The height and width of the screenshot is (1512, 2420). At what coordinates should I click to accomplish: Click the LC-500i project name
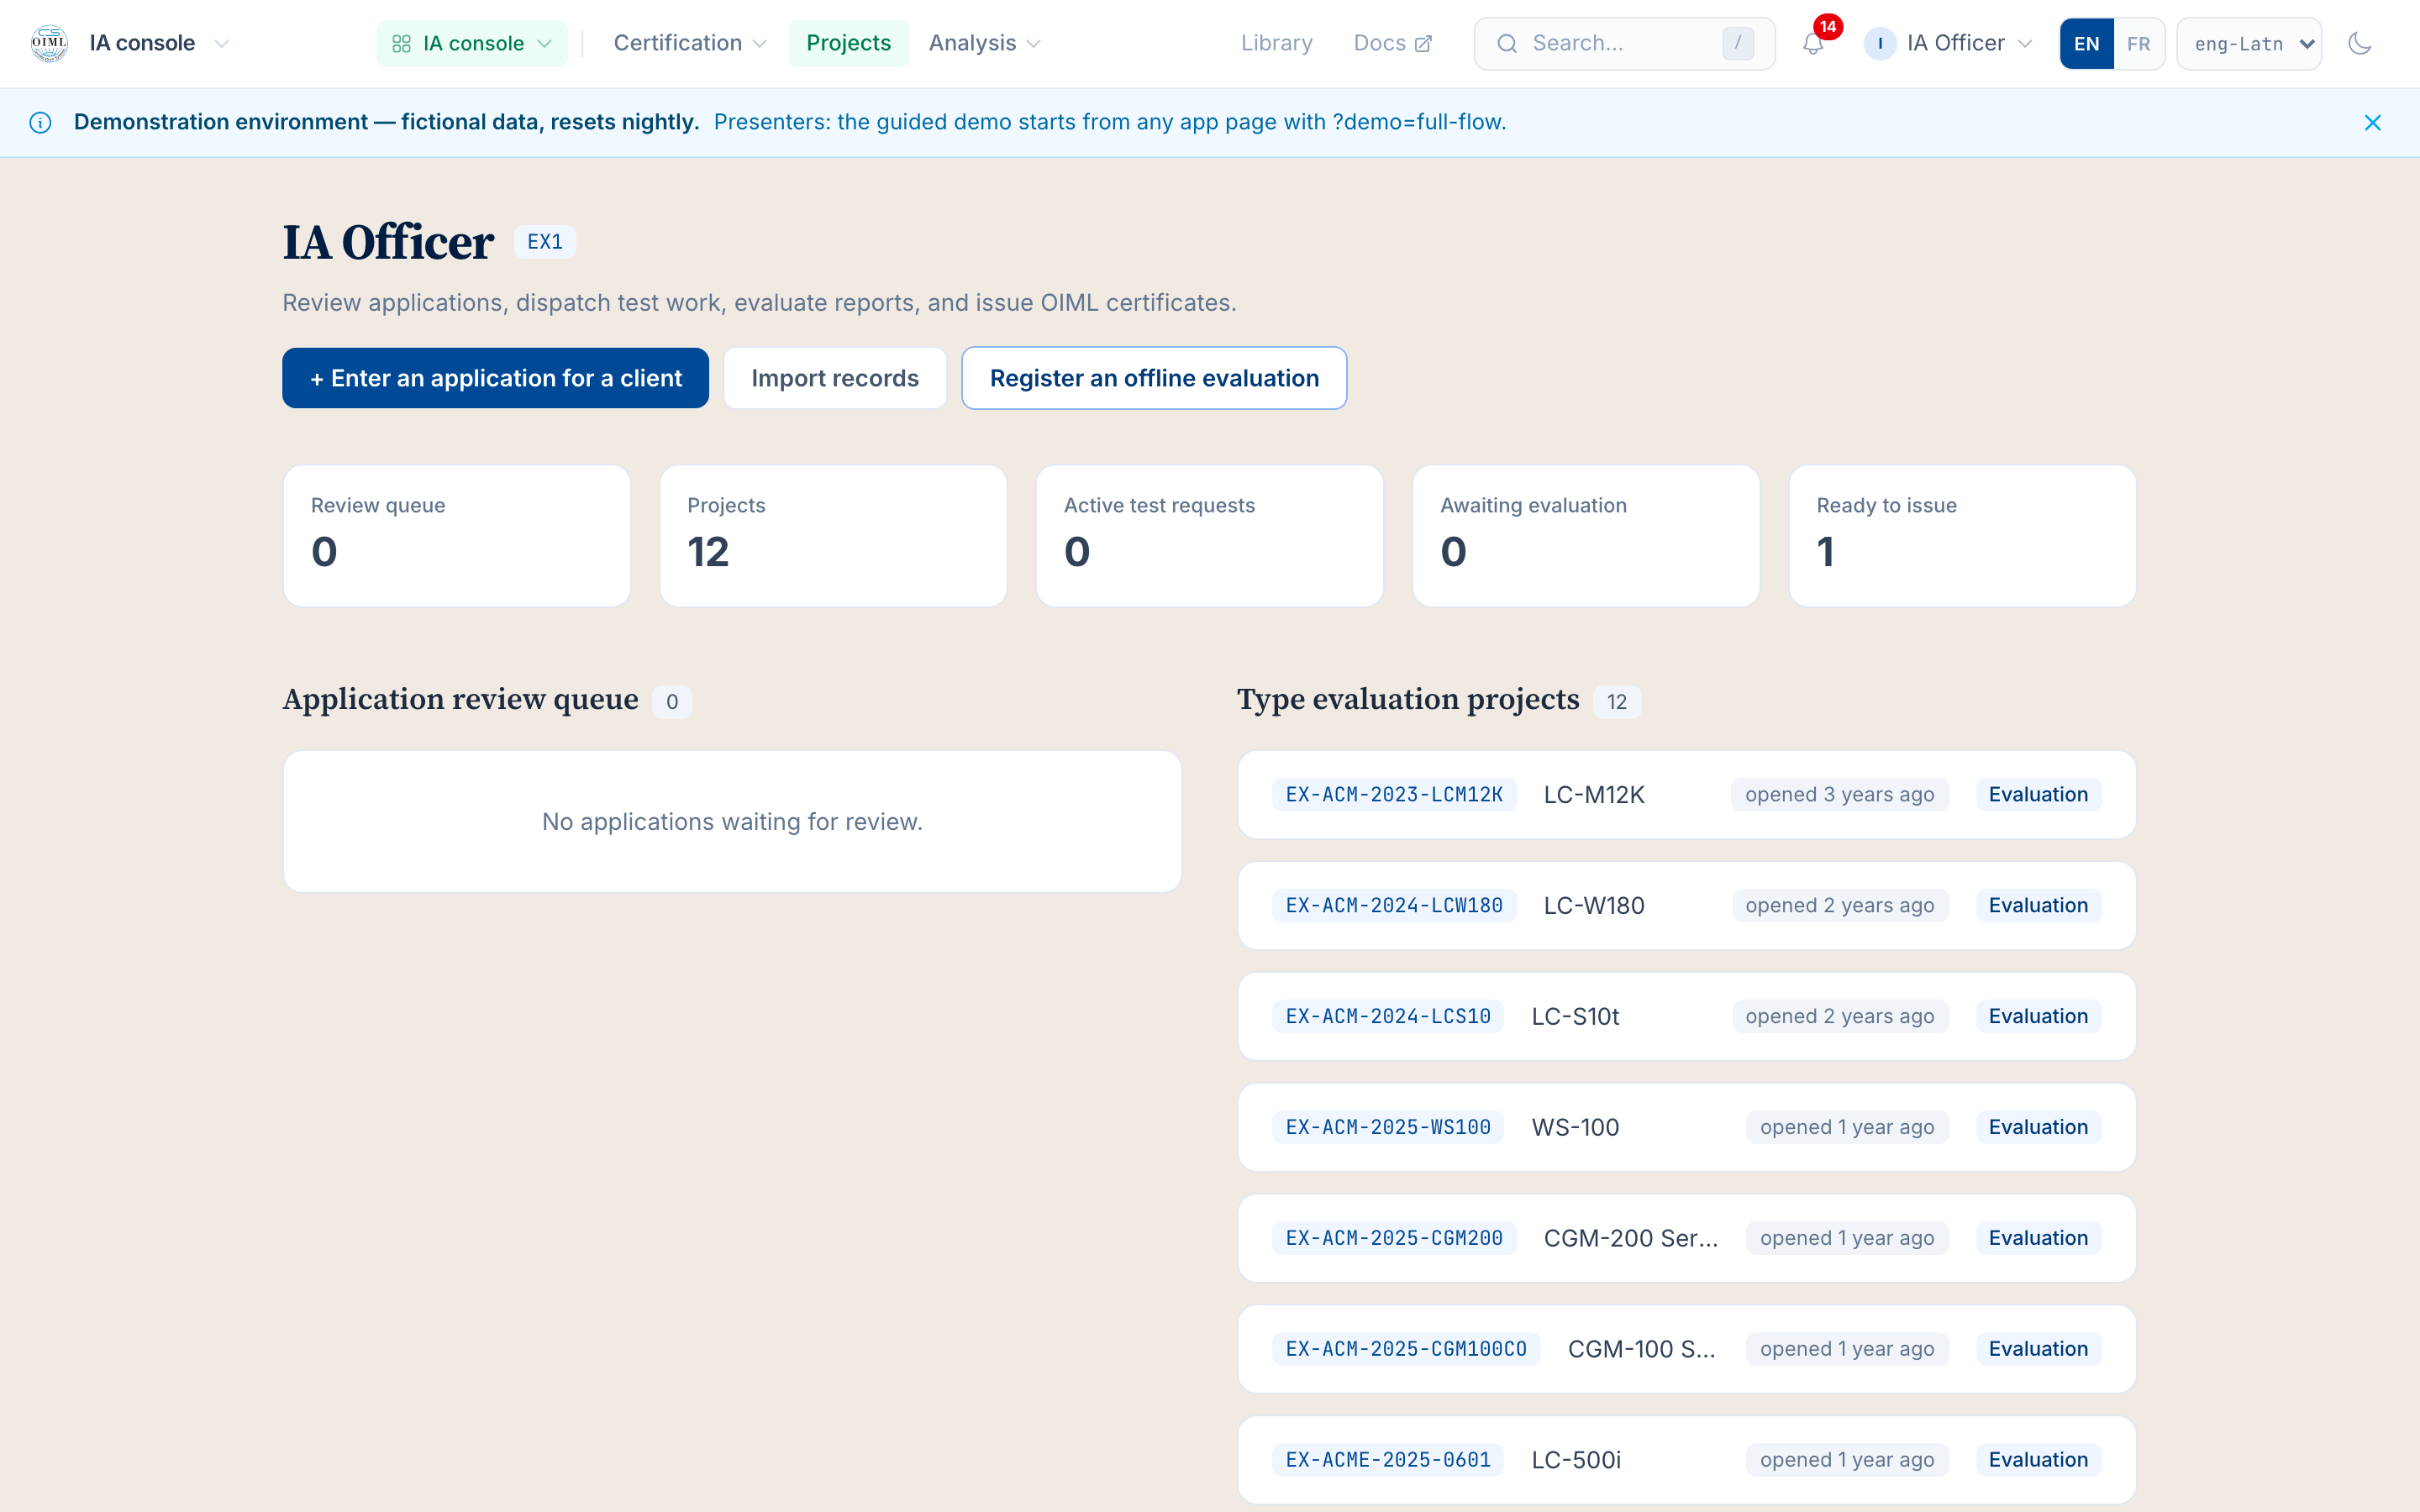(x=1576, y=1461)
